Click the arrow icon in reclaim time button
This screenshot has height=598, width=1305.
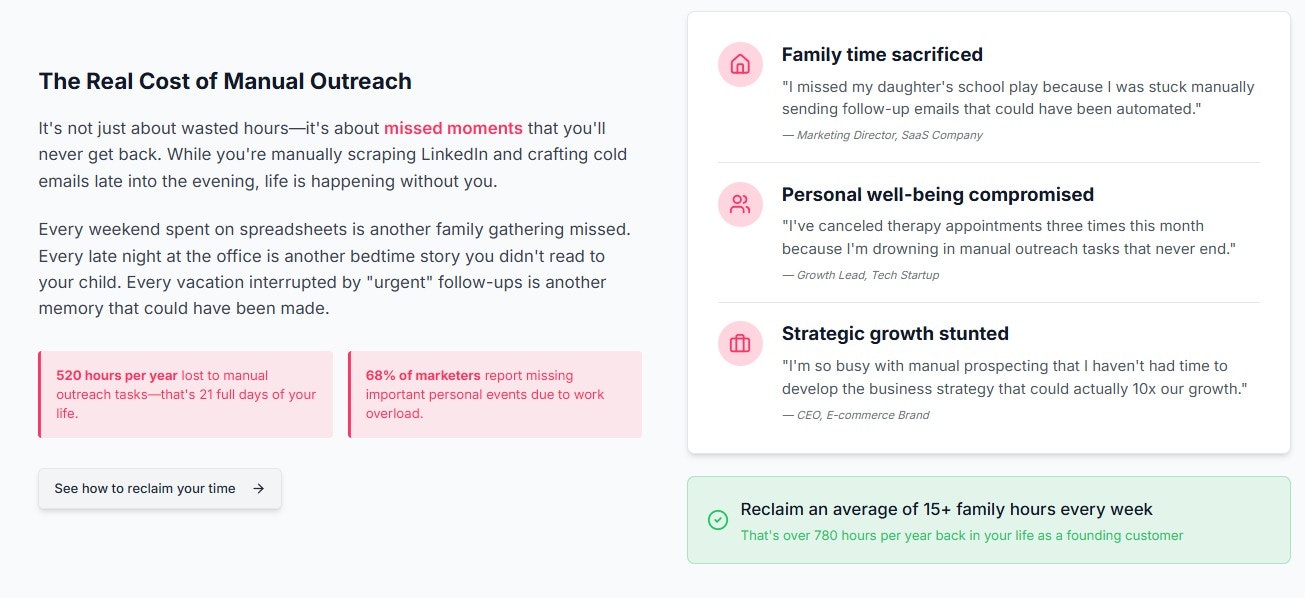coord(258,489)
